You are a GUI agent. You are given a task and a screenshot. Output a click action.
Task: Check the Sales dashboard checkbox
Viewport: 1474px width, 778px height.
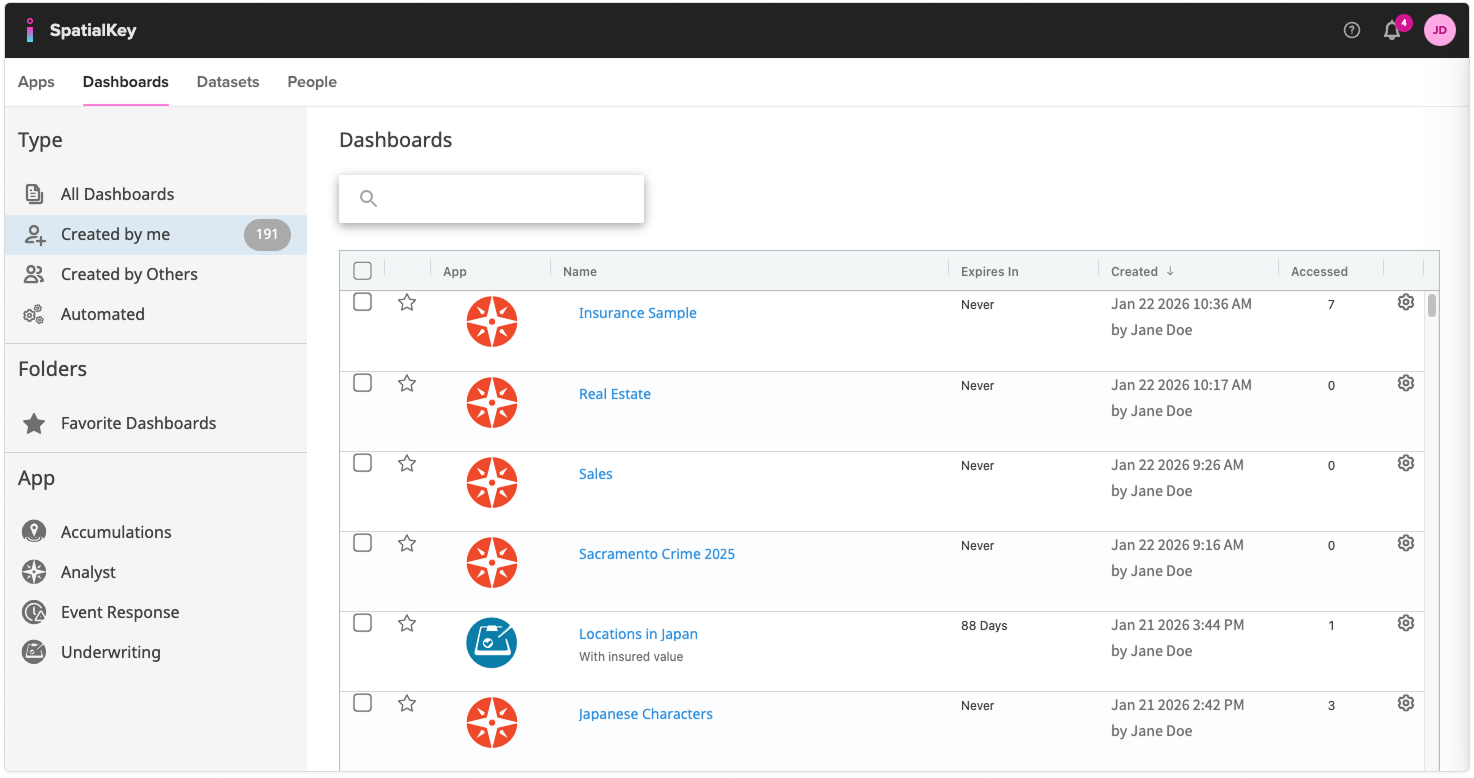pyautogui.click(x=363, y=463)
